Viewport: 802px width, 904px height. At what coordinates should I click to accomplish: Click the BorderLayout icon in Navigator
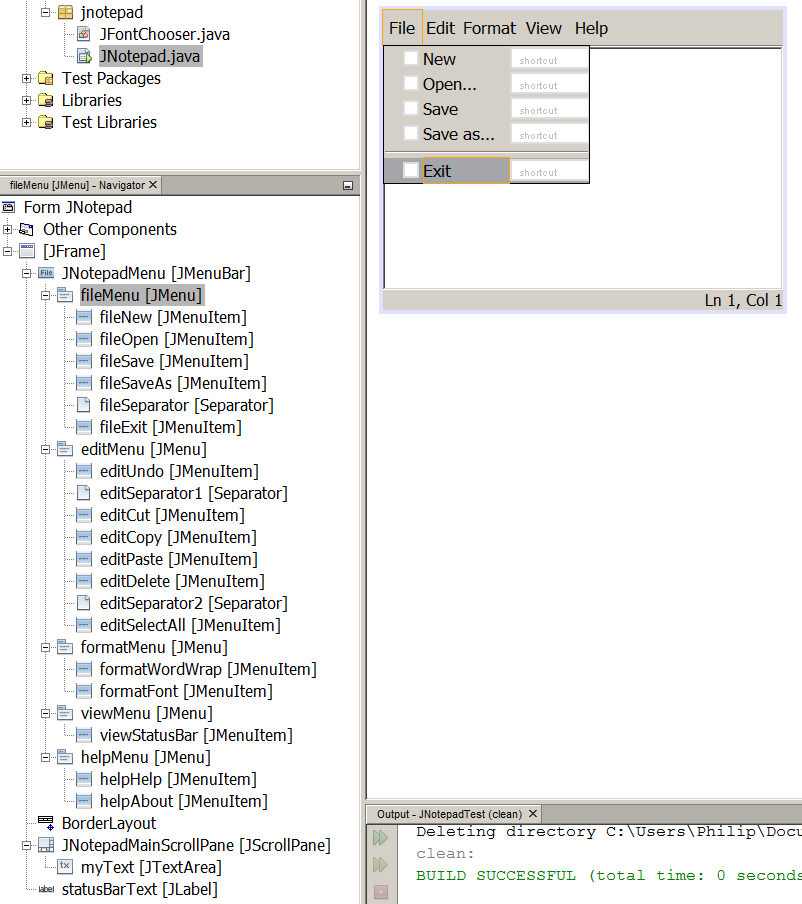[46, 823]
